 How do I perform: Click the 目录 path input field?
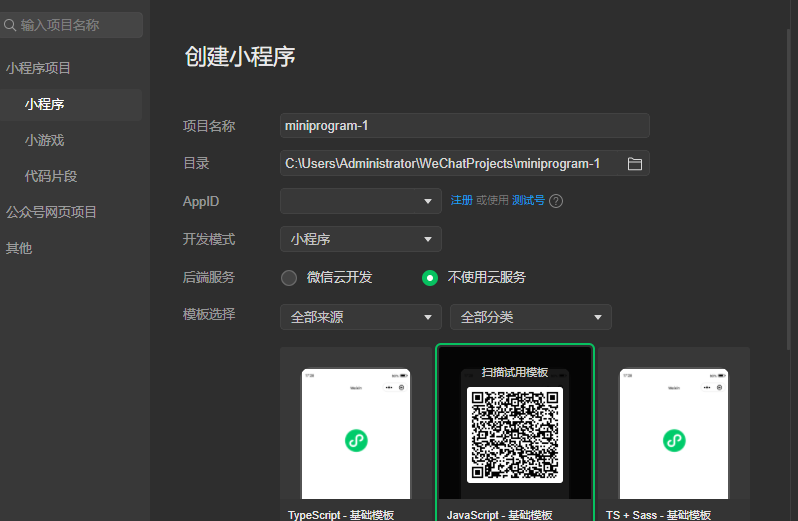coord(449,163)
